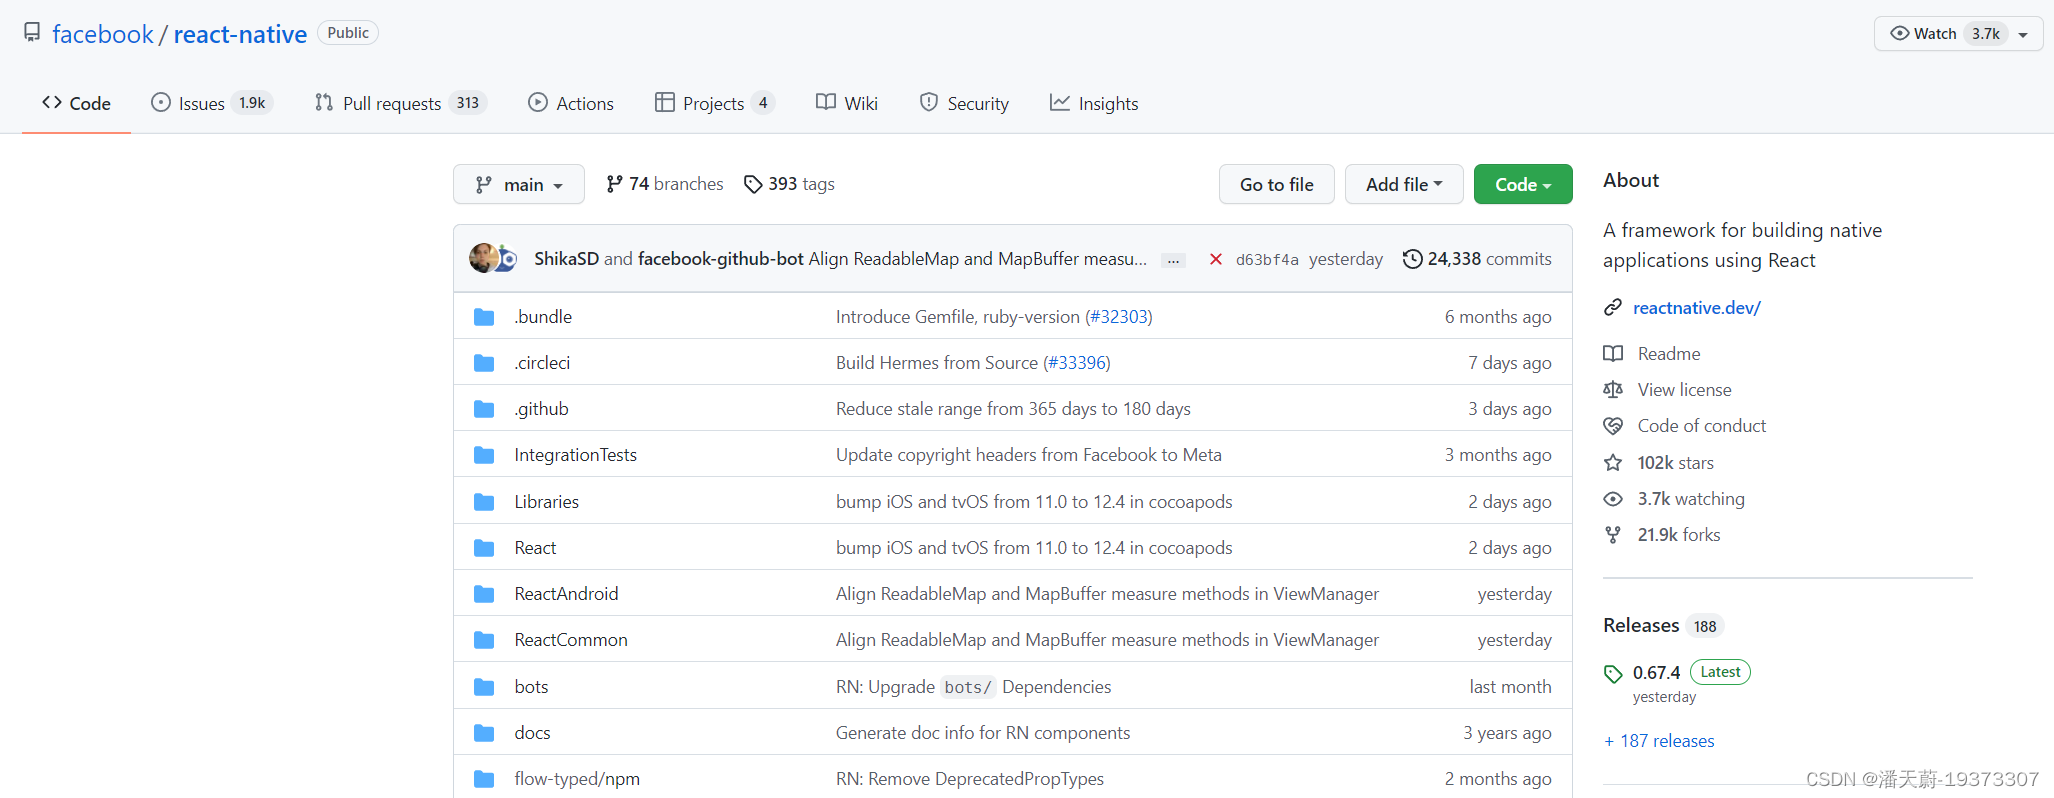Open the Wiki tab
The width and height of the screenshot is (2054, 798).
[847, 103]
